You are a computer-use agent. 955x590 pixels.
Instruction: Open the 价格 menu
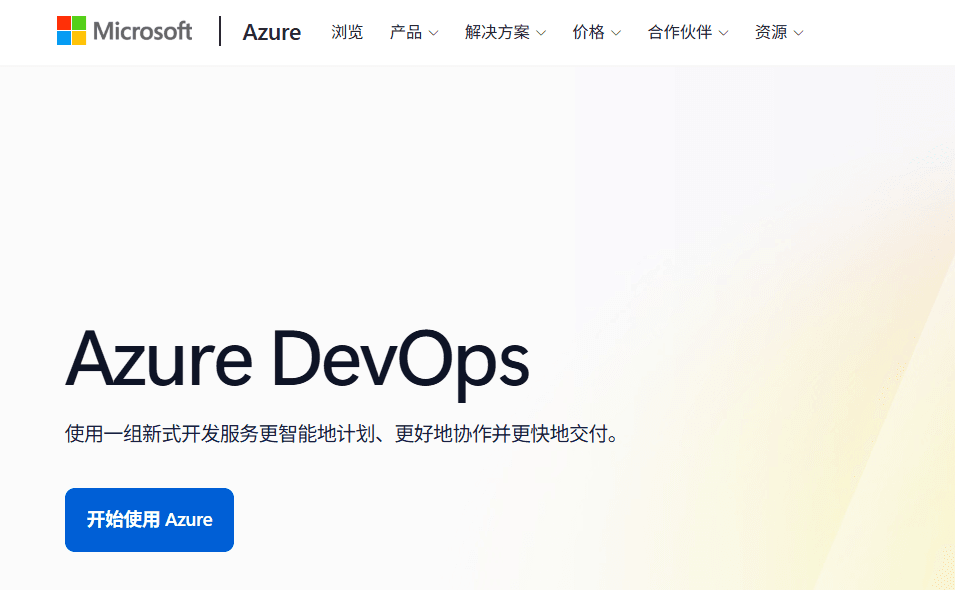coord(597,32)
